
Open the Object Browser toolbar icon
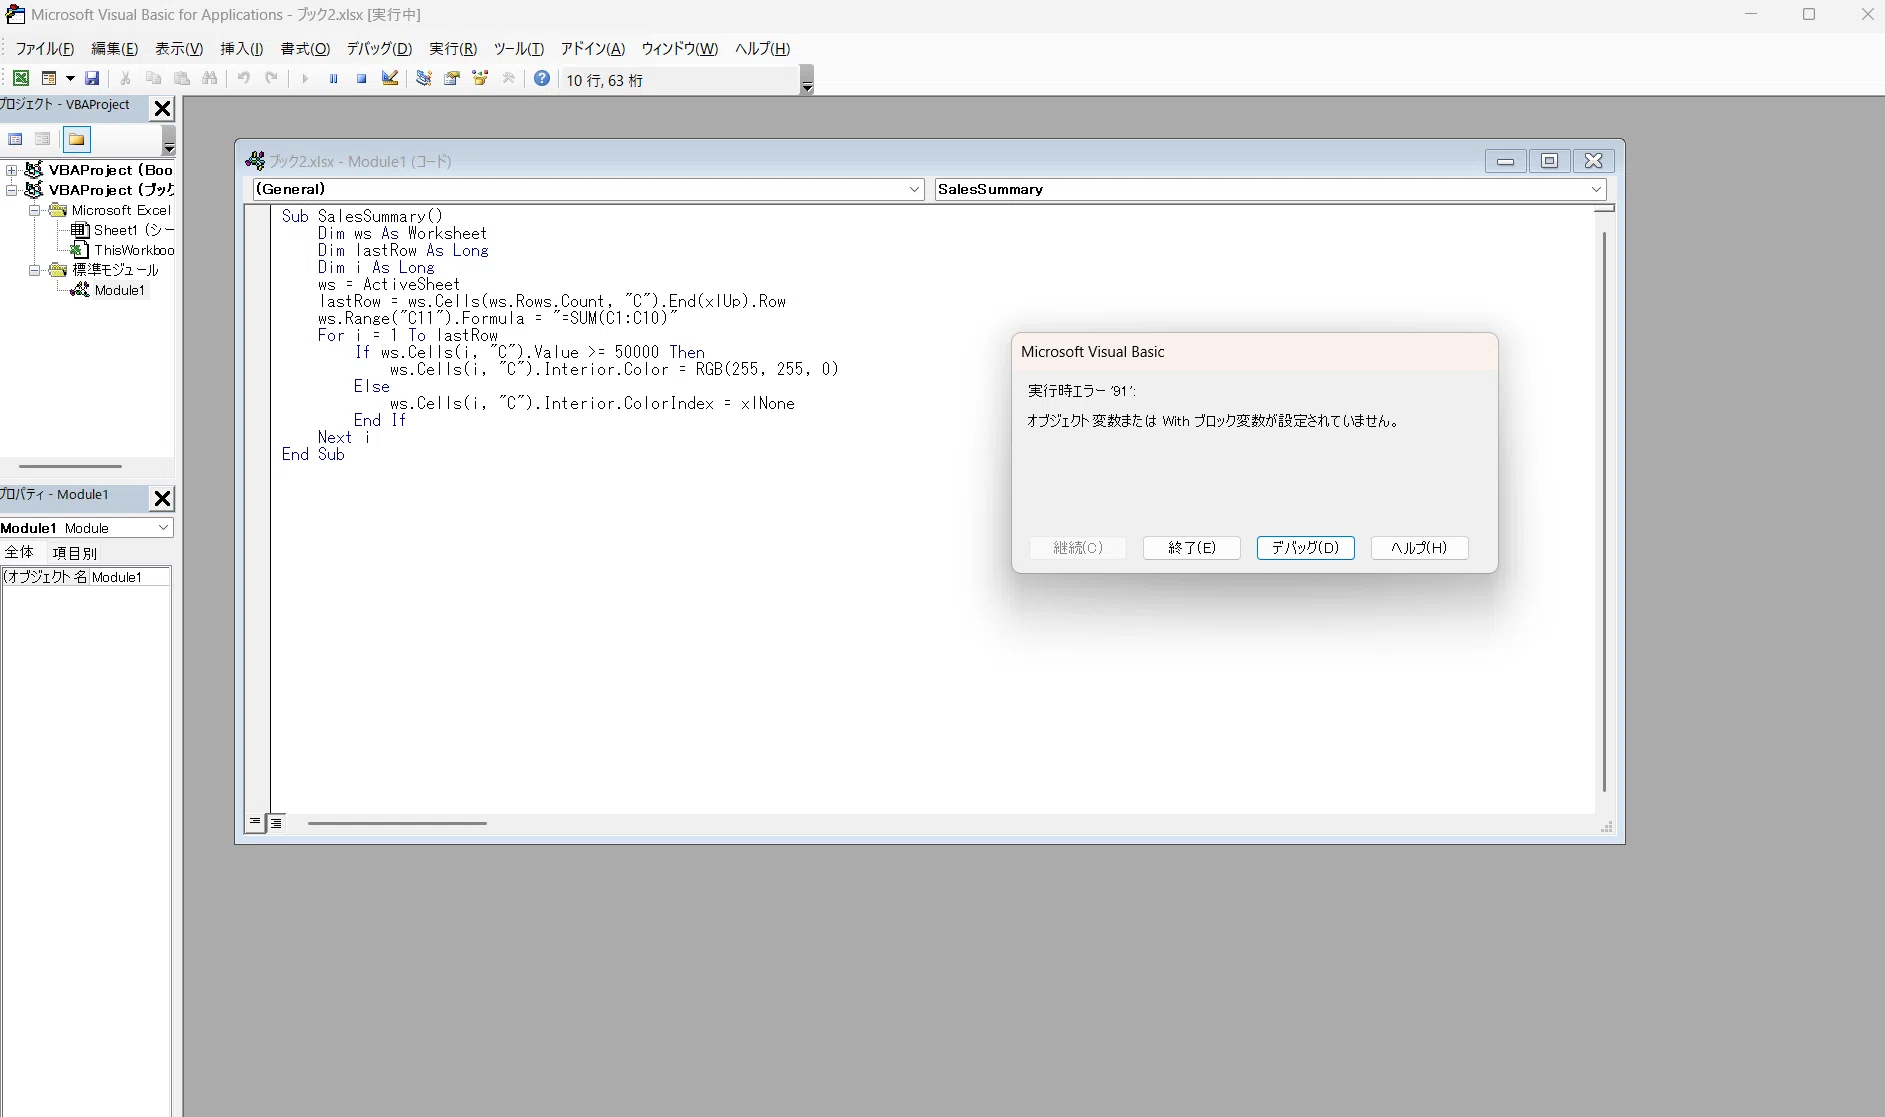coord(480,78)
